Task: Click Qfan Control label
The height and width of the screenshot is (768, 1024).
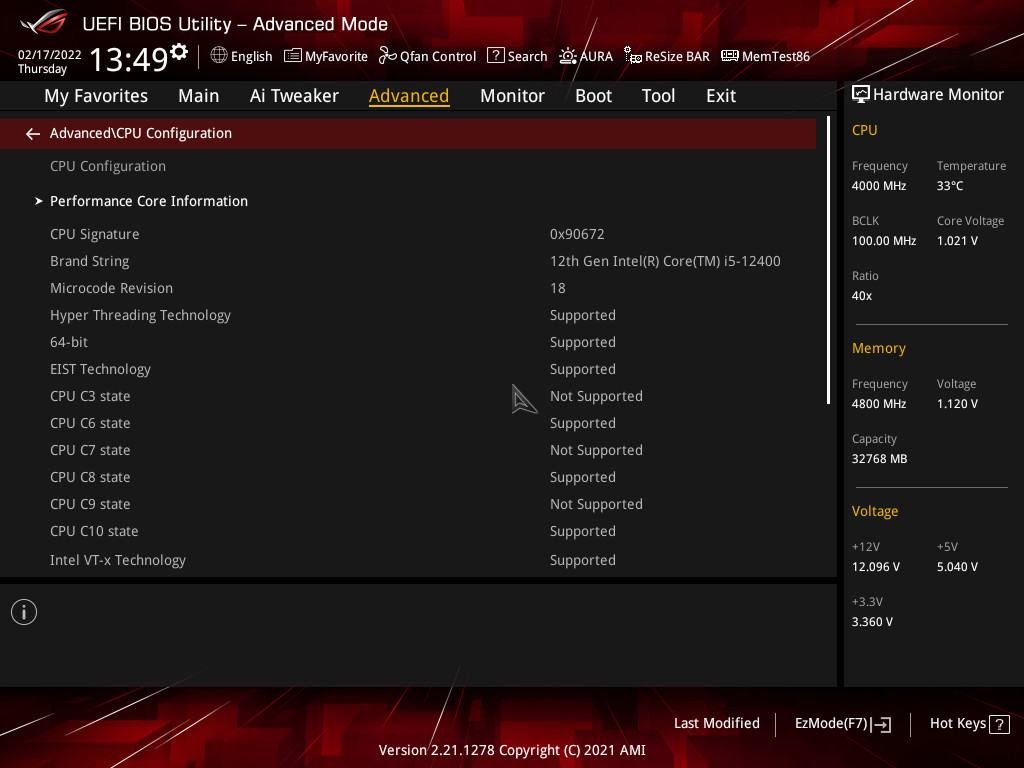Action: pos(438,57)
